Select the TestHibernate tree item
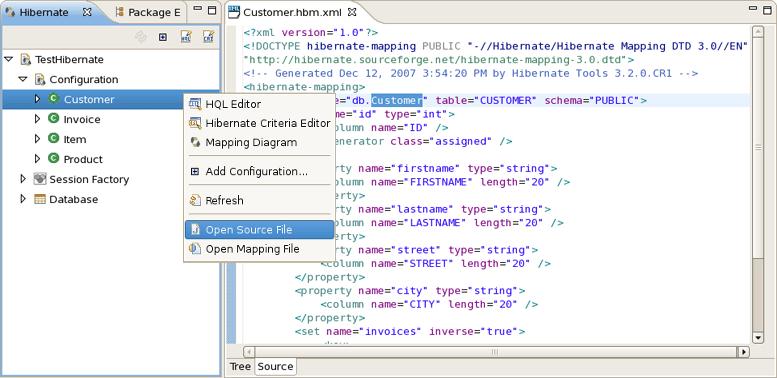The image size is (777, 378). pos(69,59)
